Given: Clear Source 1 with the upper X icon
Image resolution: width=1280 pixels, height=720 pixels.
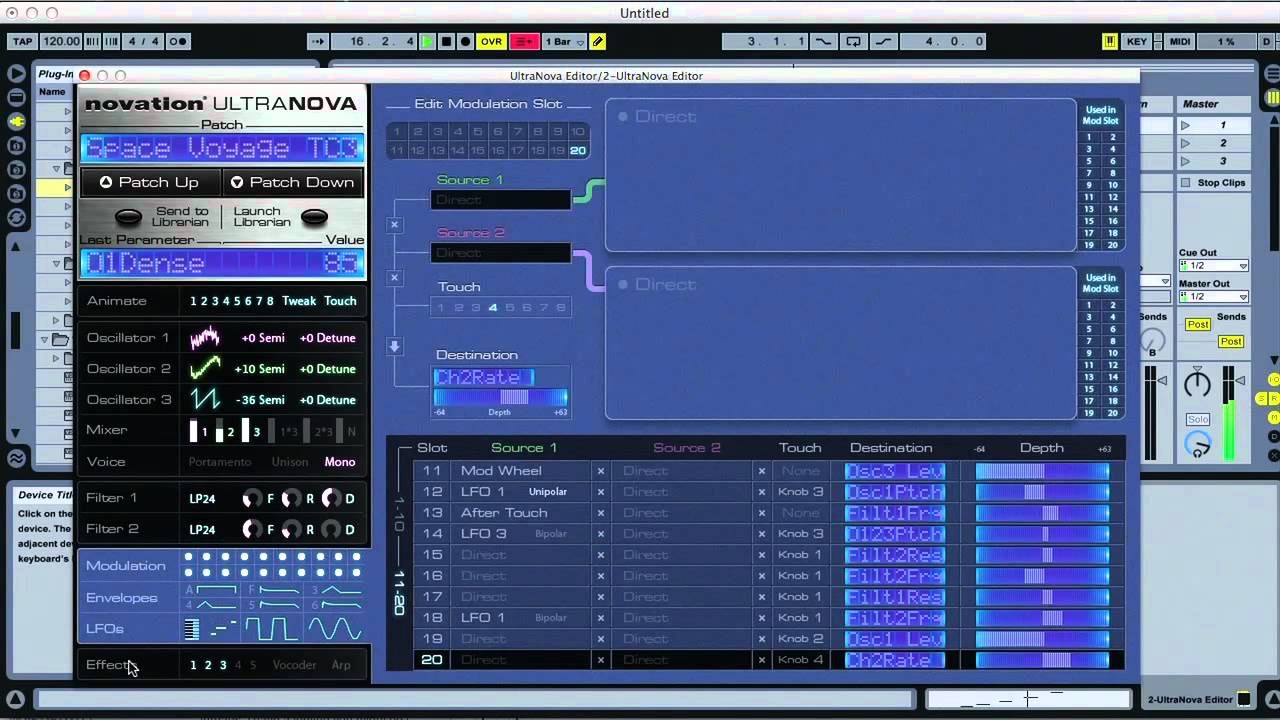Looking at the screenshot, I should click(x=394, y=225).
